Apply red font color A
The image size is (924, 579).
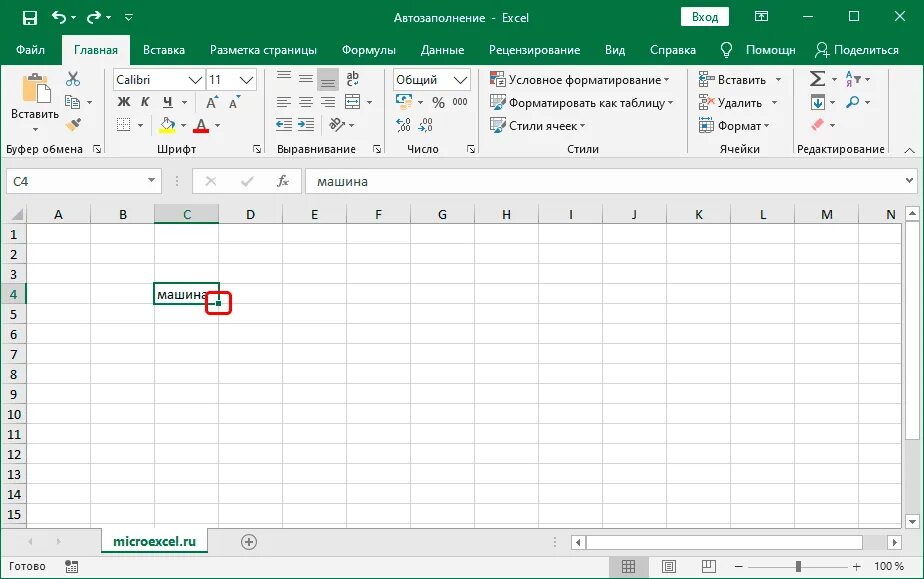point(202,125)
